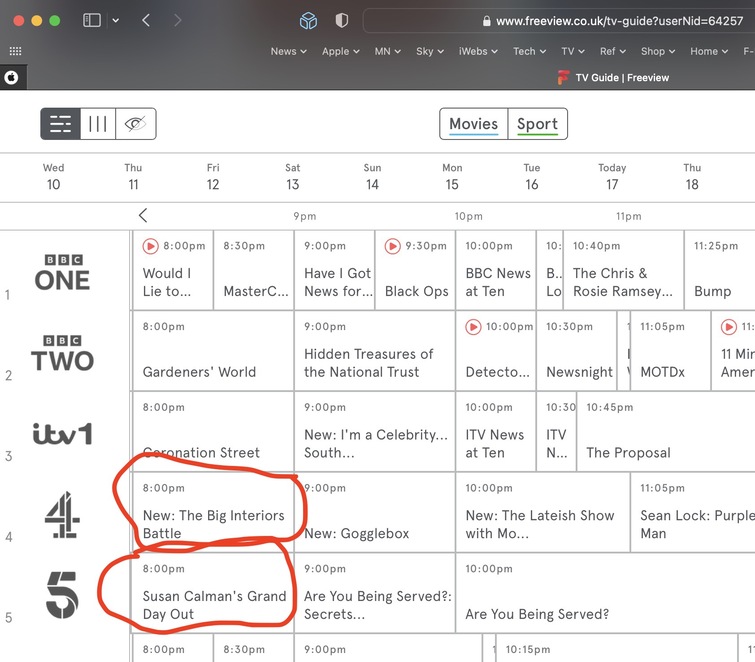
Task: Click the Channel 4 logo
Action: [63, 514]
